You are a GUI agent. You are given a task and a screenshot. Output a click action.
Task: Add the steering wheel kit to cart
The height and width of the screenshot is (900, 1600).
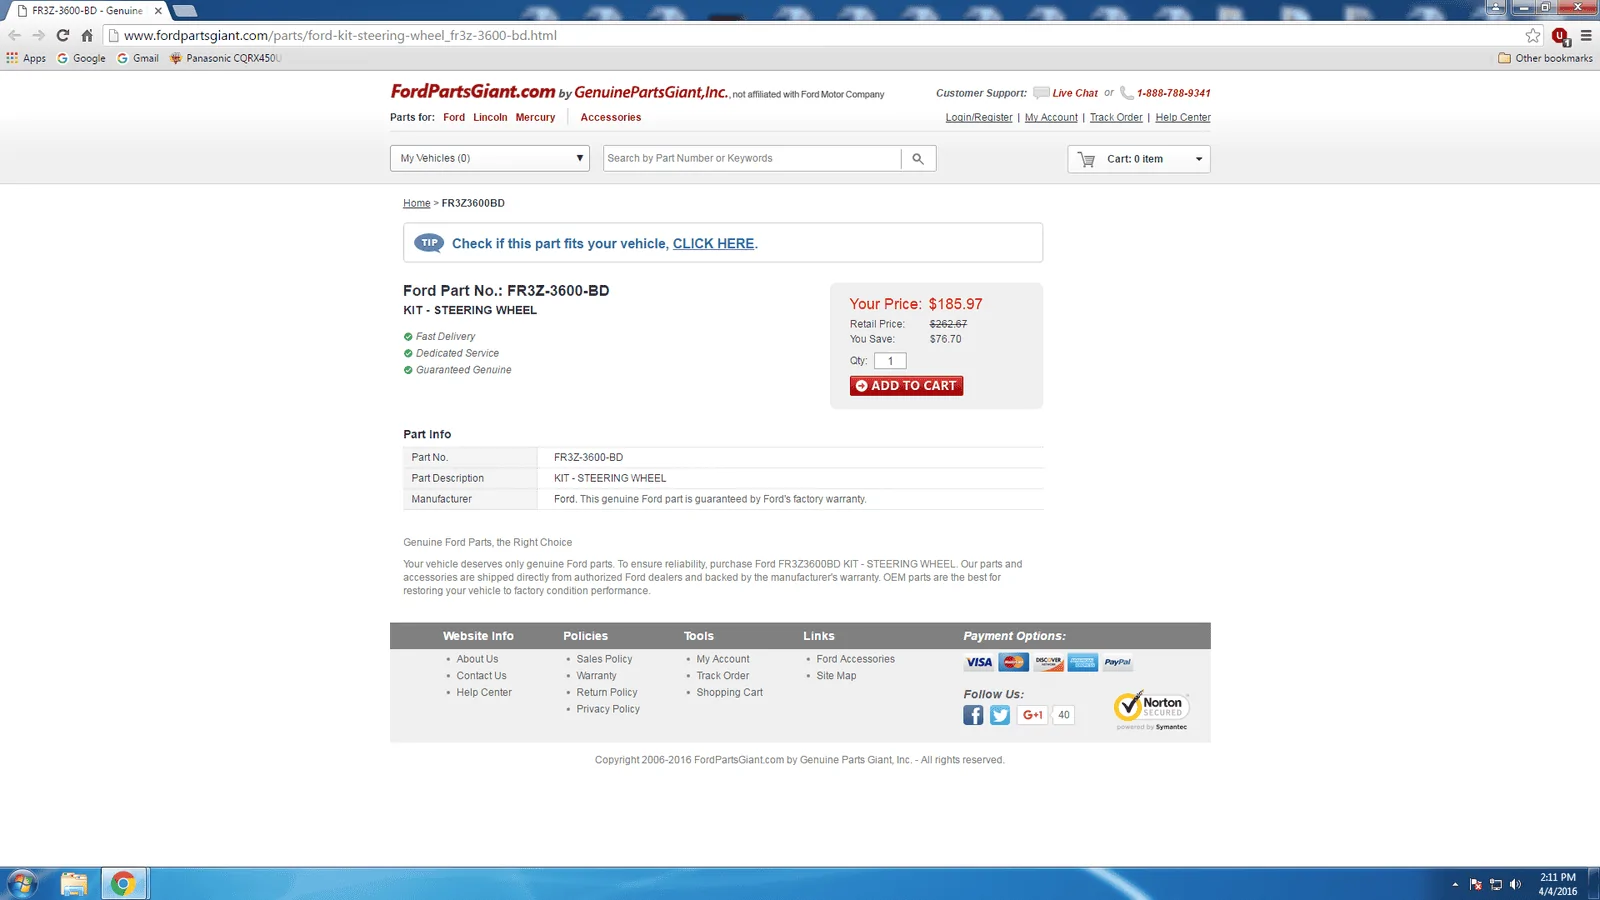(x=906, y=386)
